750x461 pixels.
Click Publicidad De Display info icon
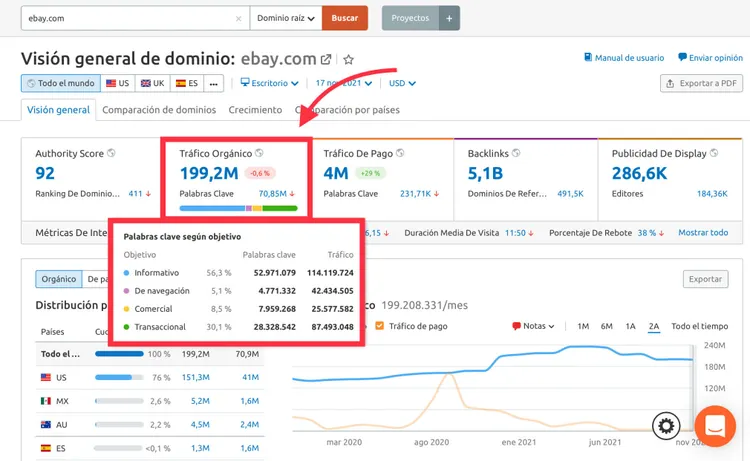pyautogui.click(x=714, y=153)
